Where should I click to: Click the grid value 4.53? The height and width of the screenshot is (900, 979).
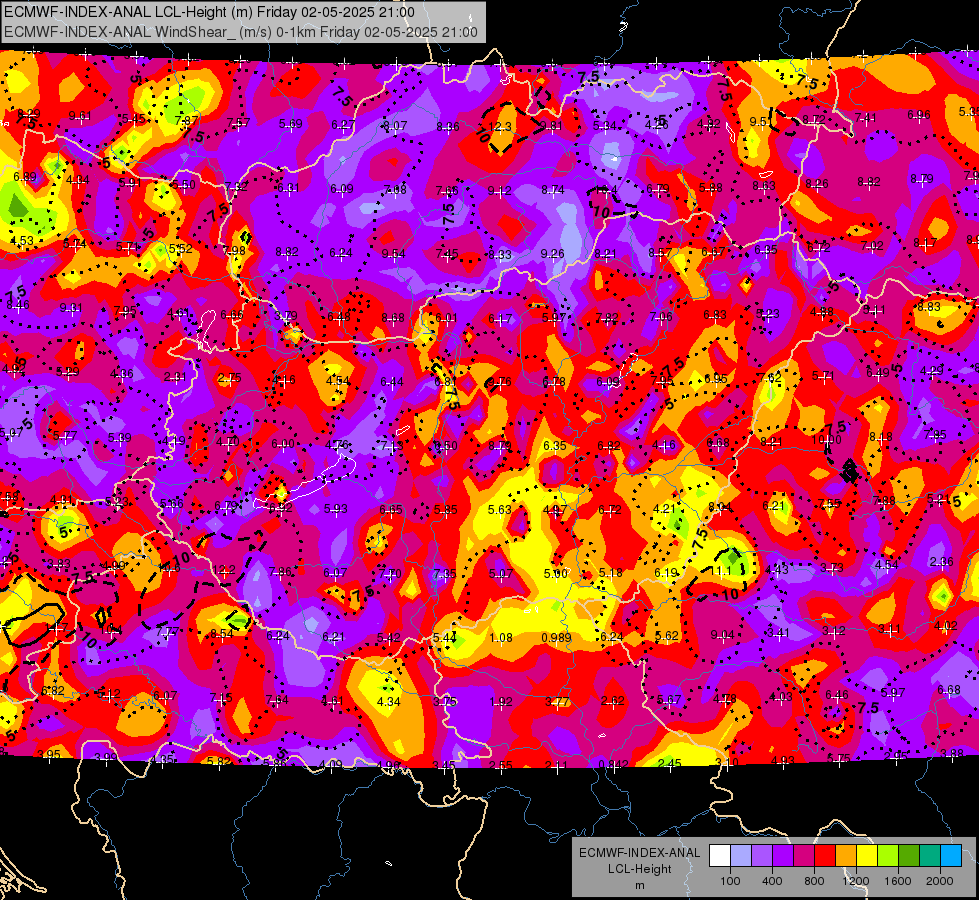[x=22, y=240]
